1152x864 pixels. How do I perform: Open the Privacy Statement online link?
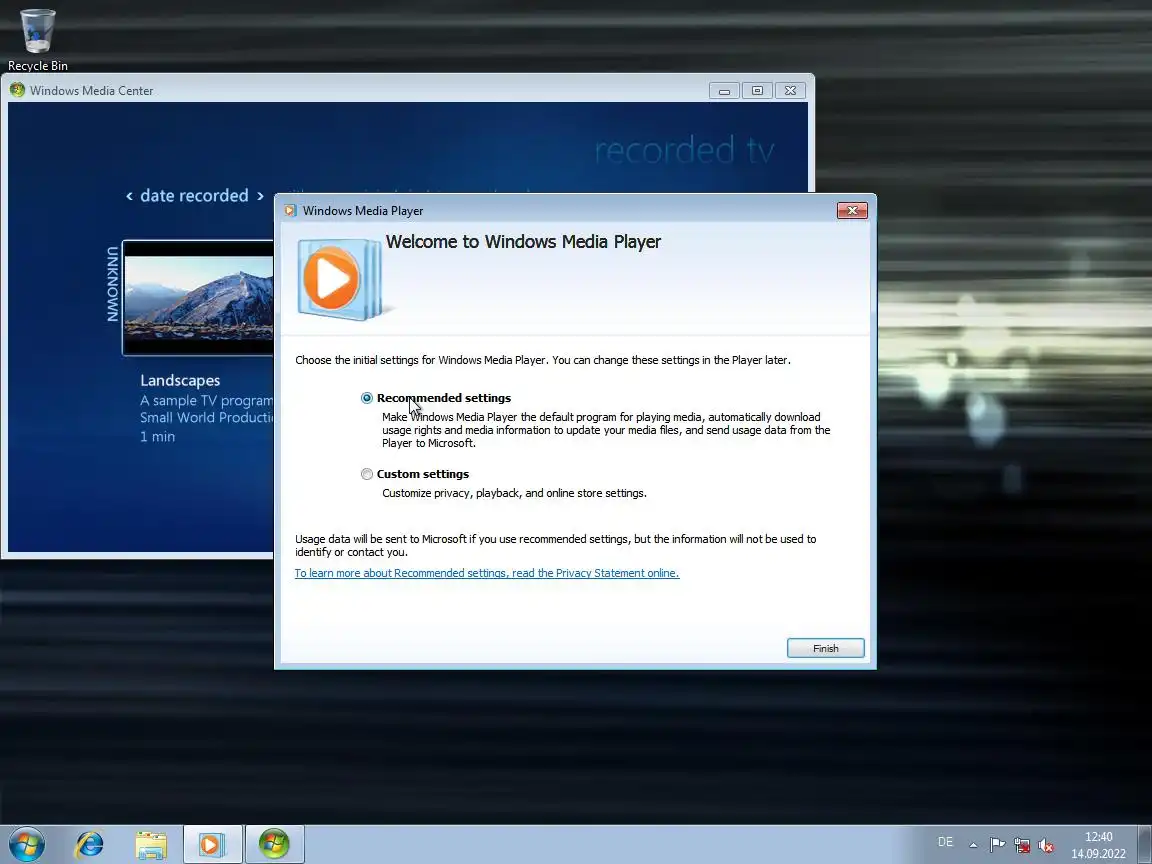pyautogui.click(x=486, y=573)
